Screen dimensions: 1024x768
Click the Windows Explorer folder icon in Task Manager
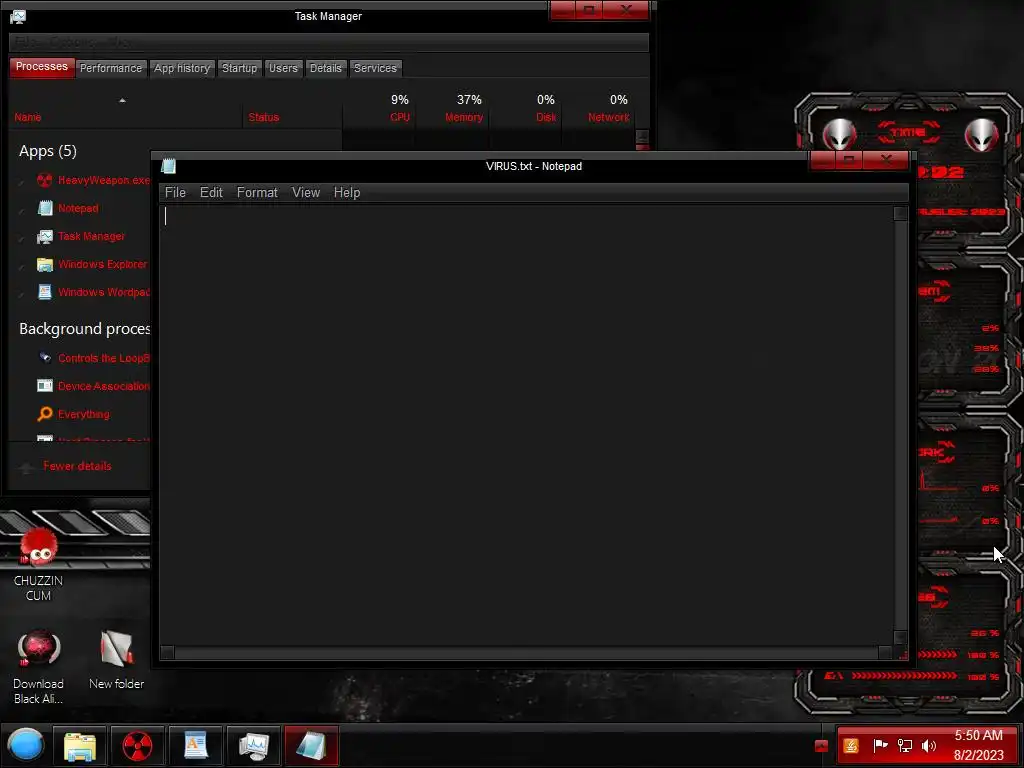tap(44, 264)
